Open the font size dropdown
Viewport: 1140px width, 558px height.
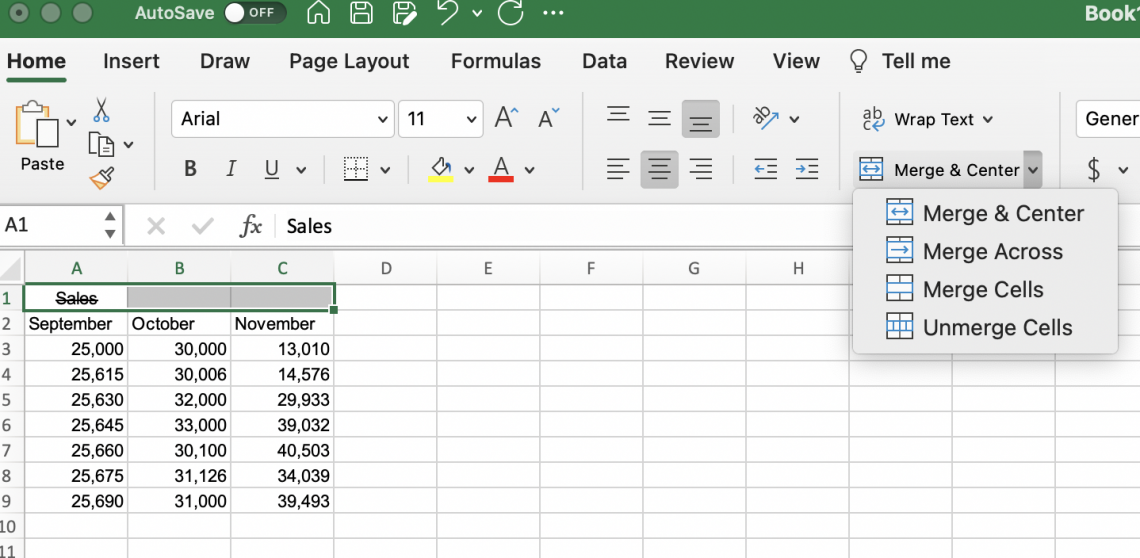[472, 119]
